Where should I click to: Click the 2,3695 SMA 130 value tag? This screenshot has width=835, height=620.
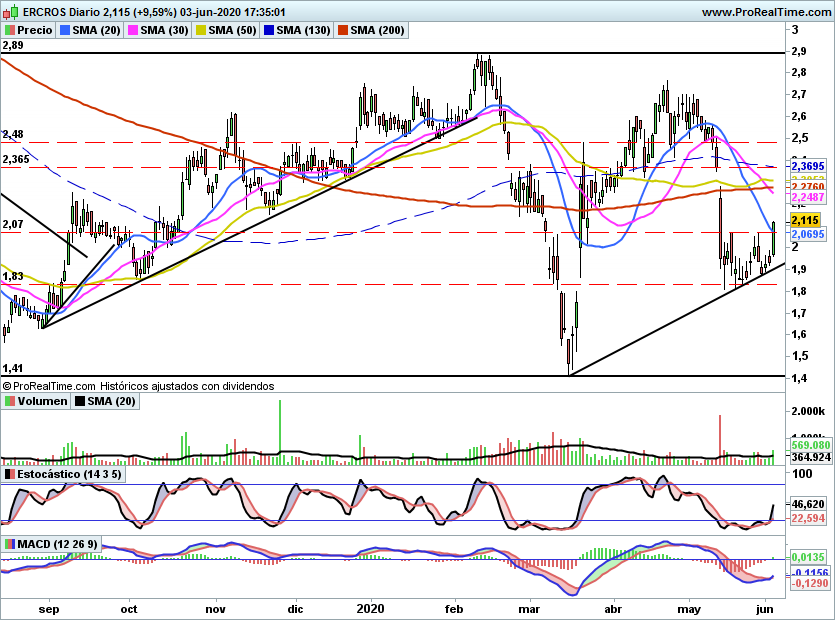pos(808,166)
